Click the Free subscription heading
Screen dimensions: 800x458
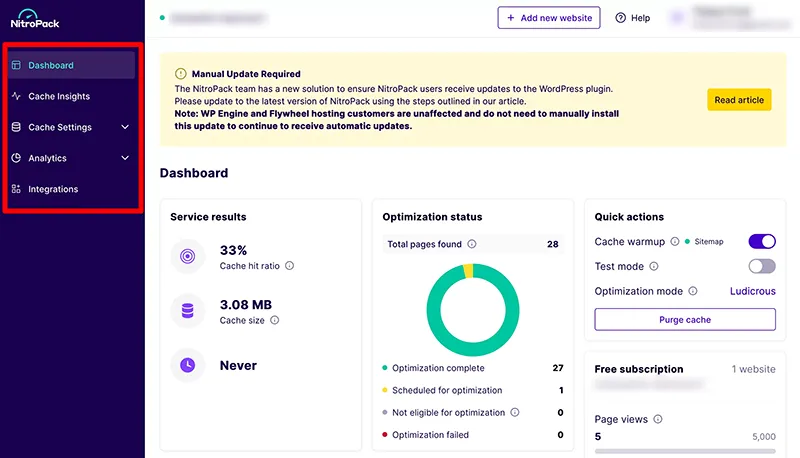(639, 369)
